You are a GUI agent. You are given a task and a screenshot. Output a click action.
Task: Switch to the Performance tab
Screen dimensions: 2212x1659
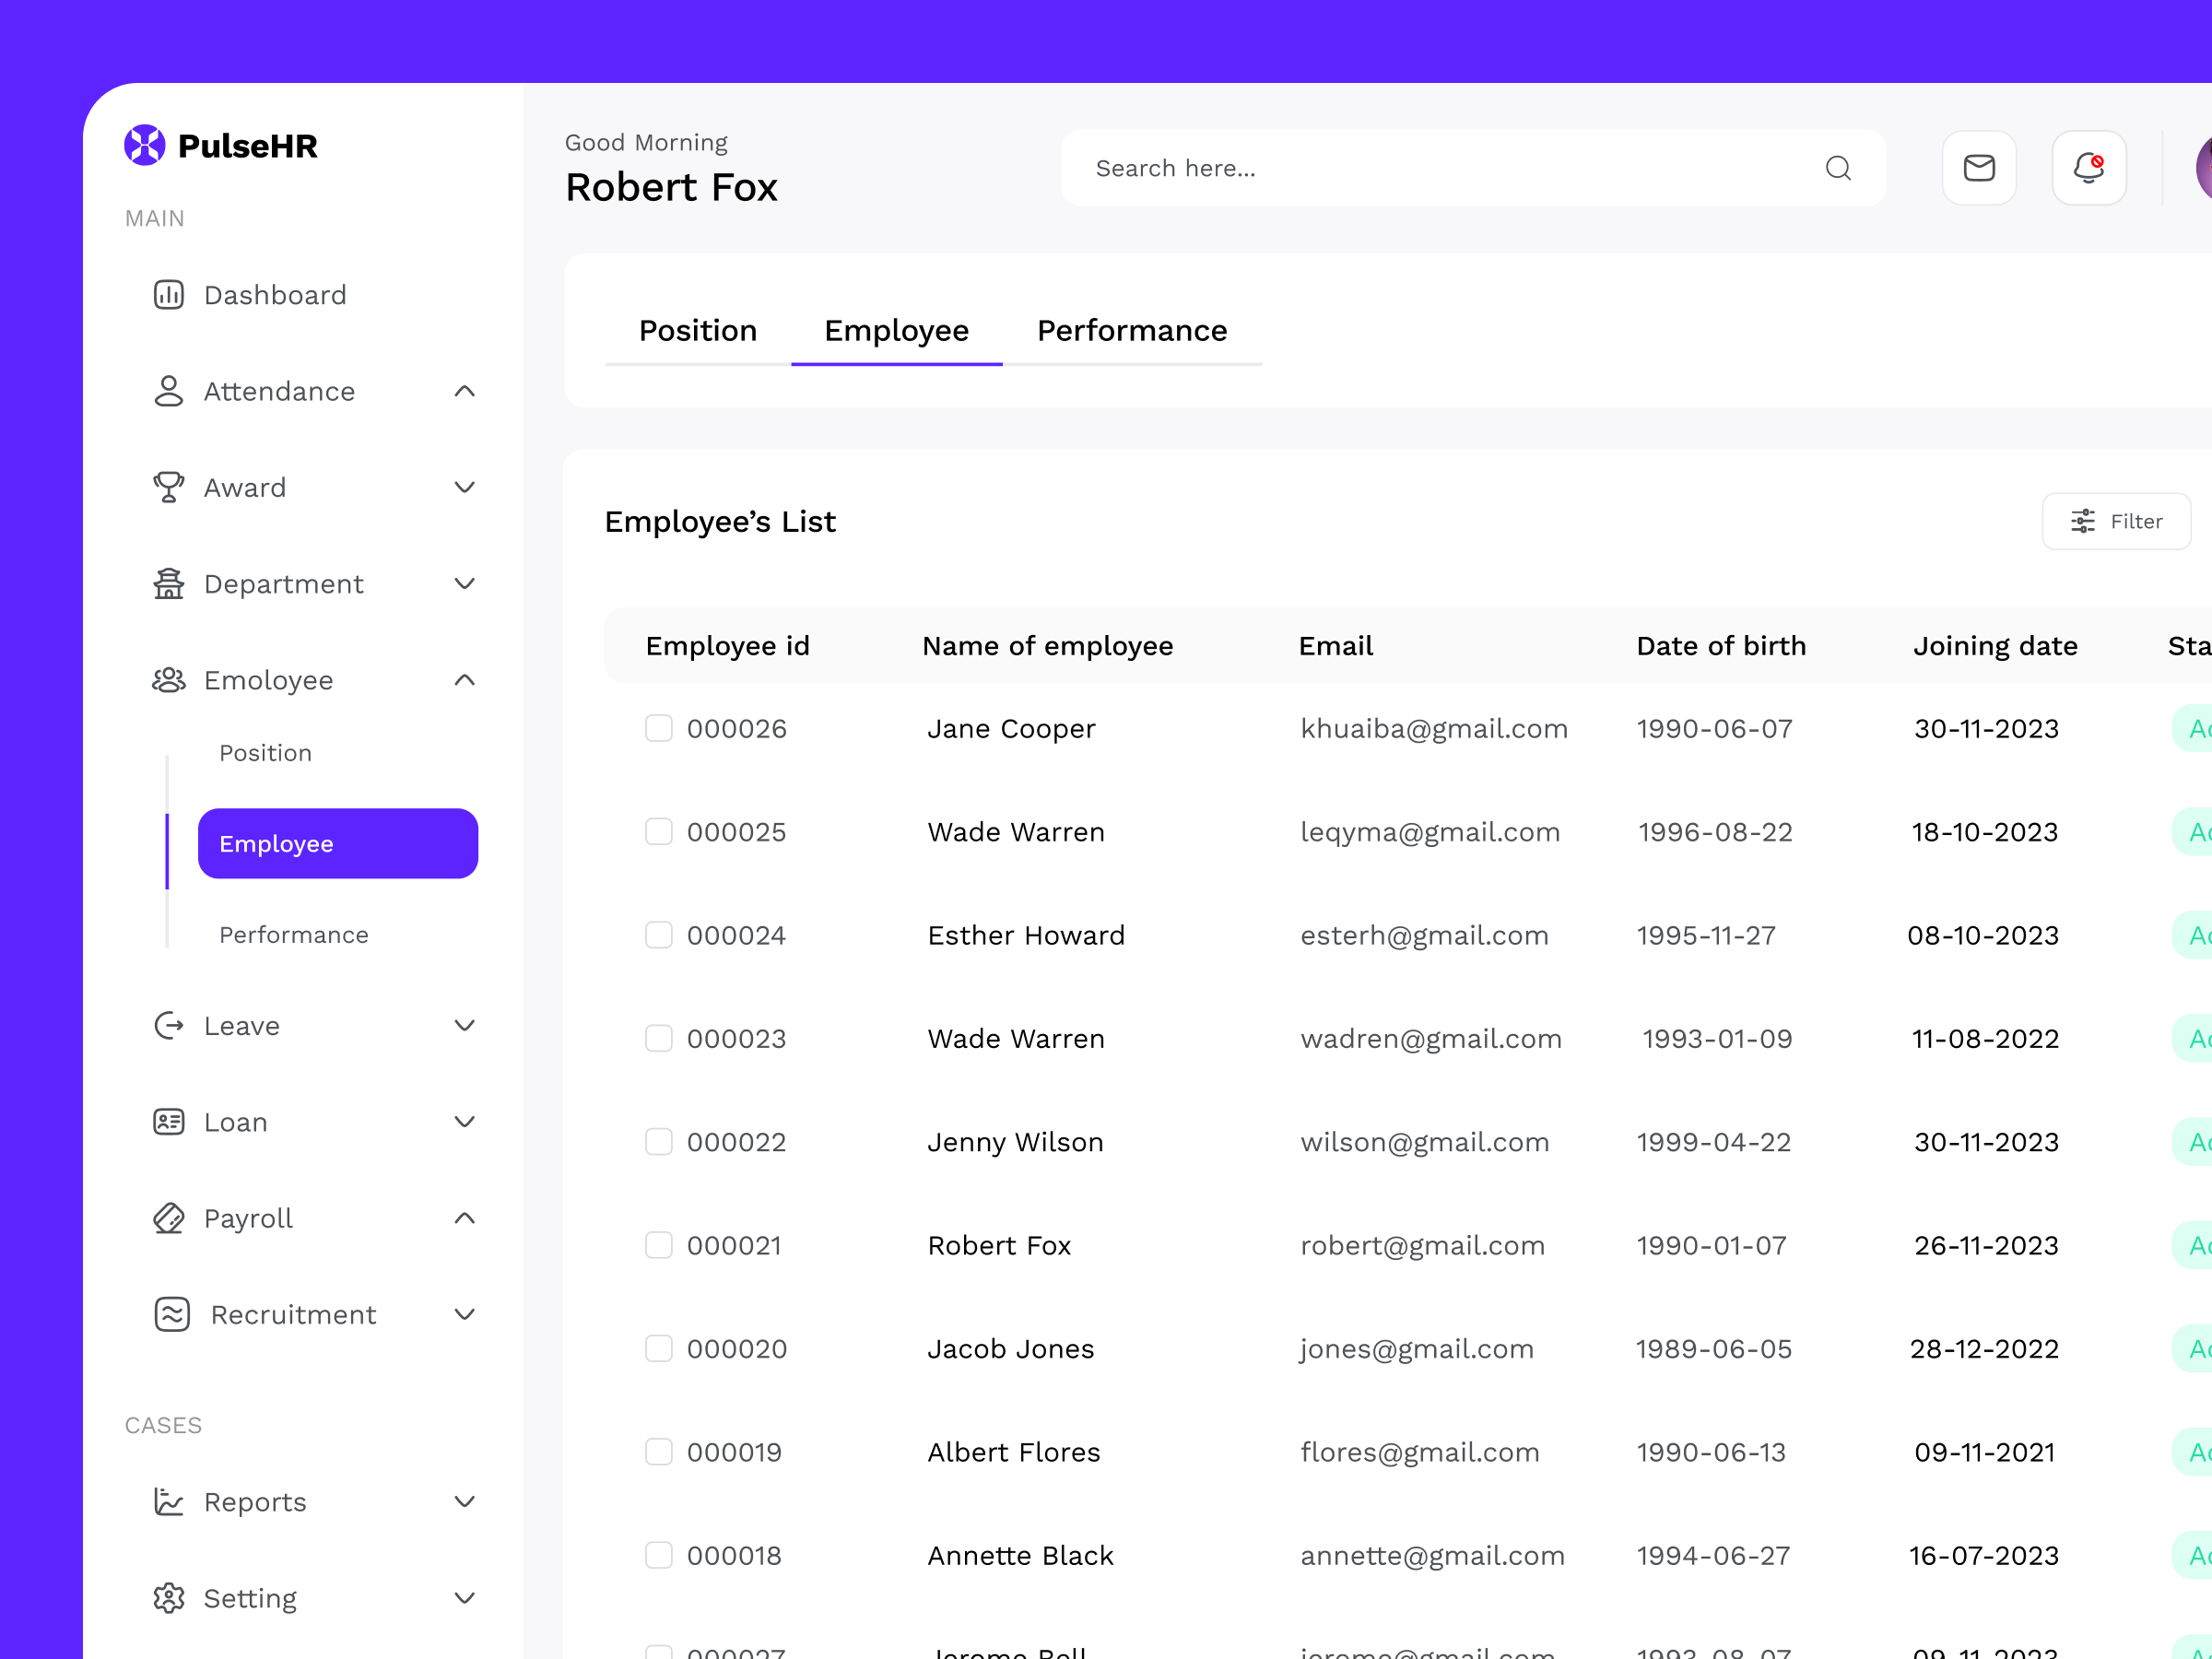1132,330
